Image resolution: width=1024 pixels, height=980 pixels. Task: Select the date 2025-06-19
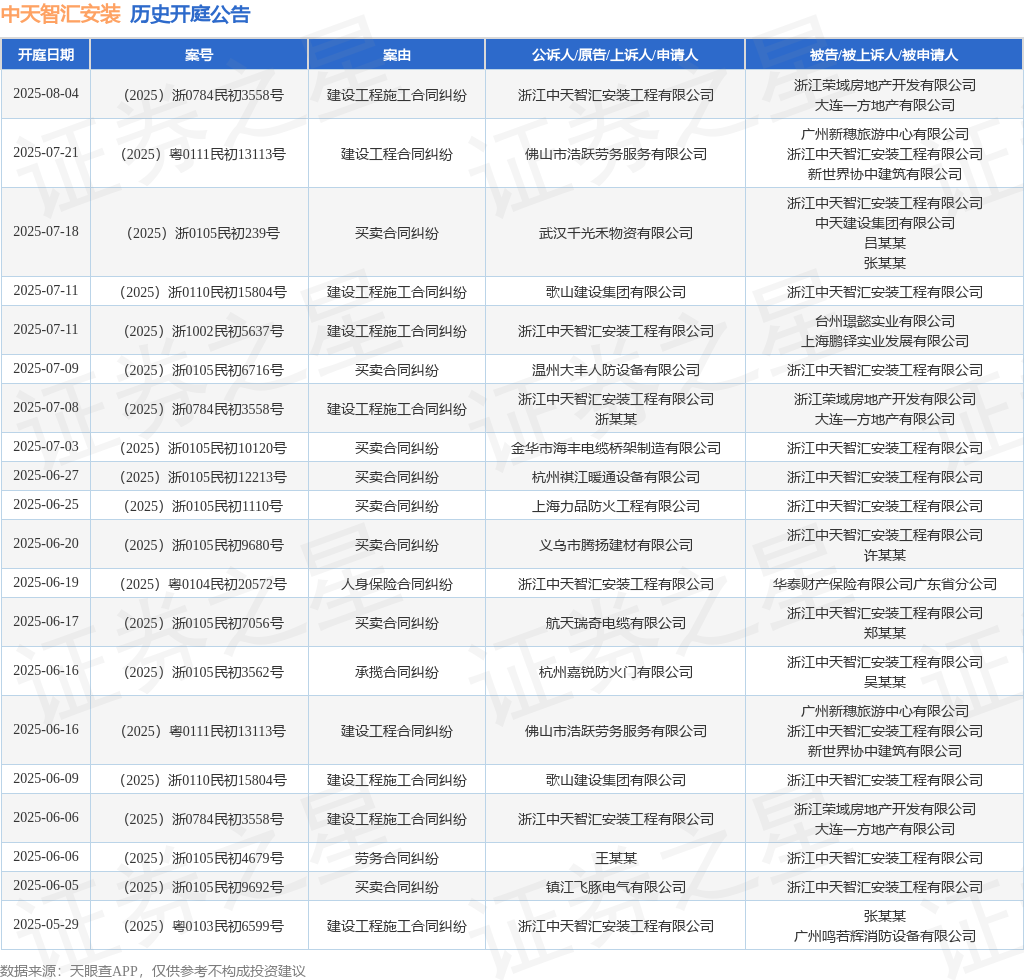point(46,583)
